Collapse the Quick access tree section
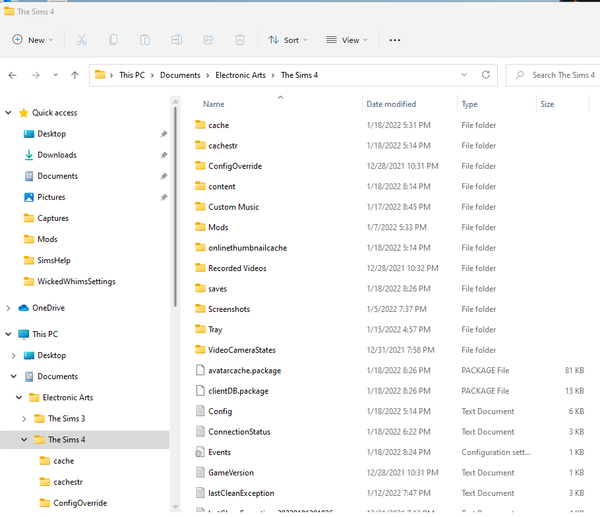 click(x=8, y=113)
